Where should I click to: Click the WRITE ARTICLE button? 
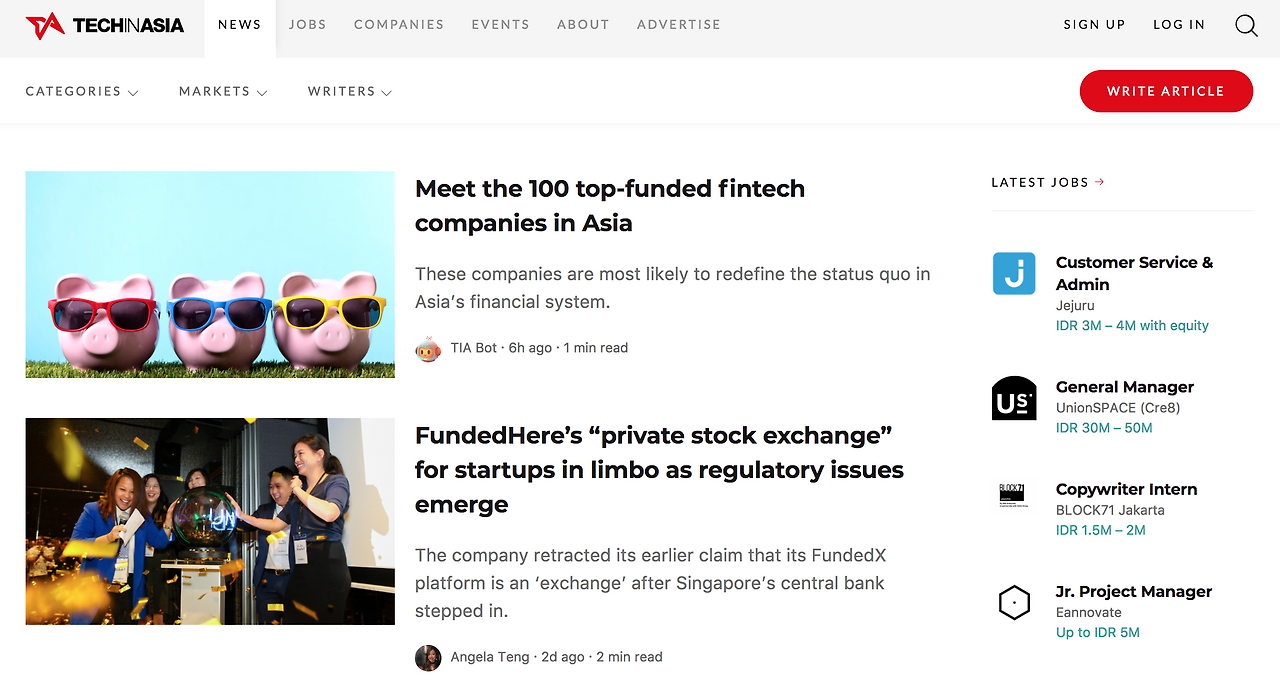1166,91
